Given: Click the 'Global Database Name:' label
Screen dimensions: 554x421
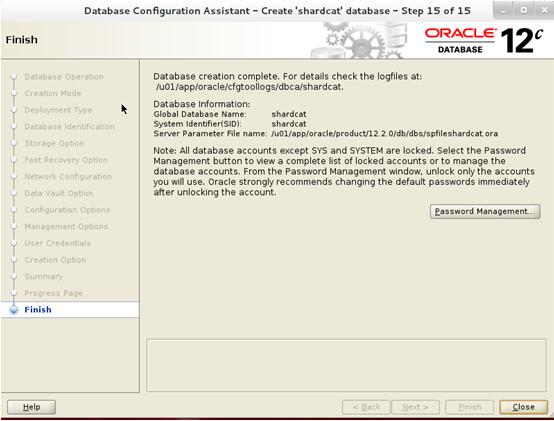Looking at the screenshot, I should pos(200,114).
